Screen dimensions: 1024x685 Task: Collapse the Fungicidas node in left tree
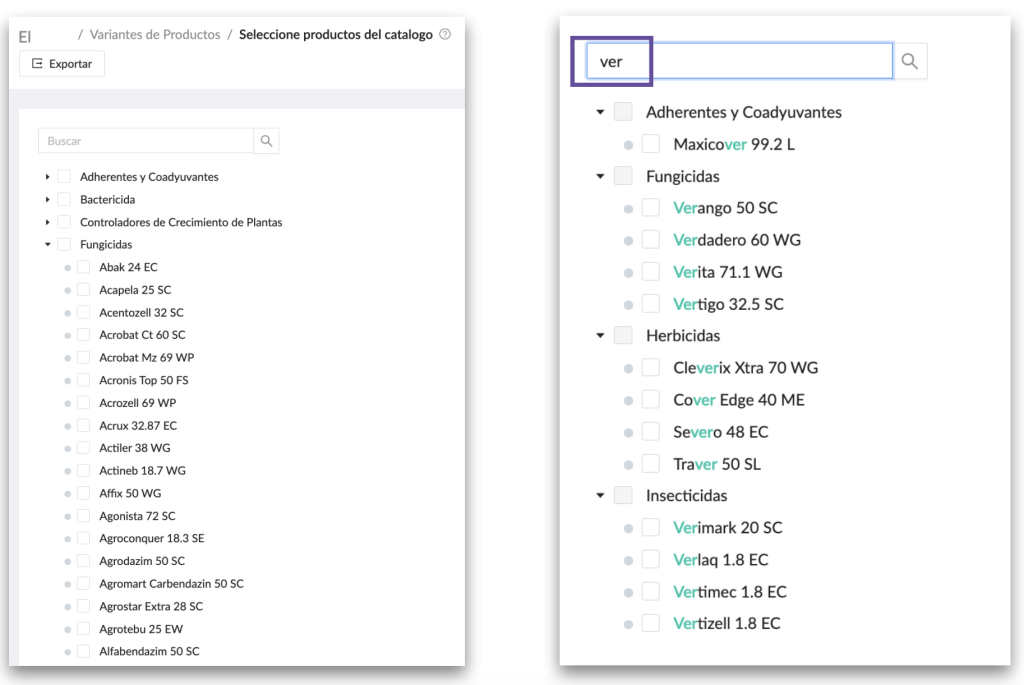(x=48, y=245)
